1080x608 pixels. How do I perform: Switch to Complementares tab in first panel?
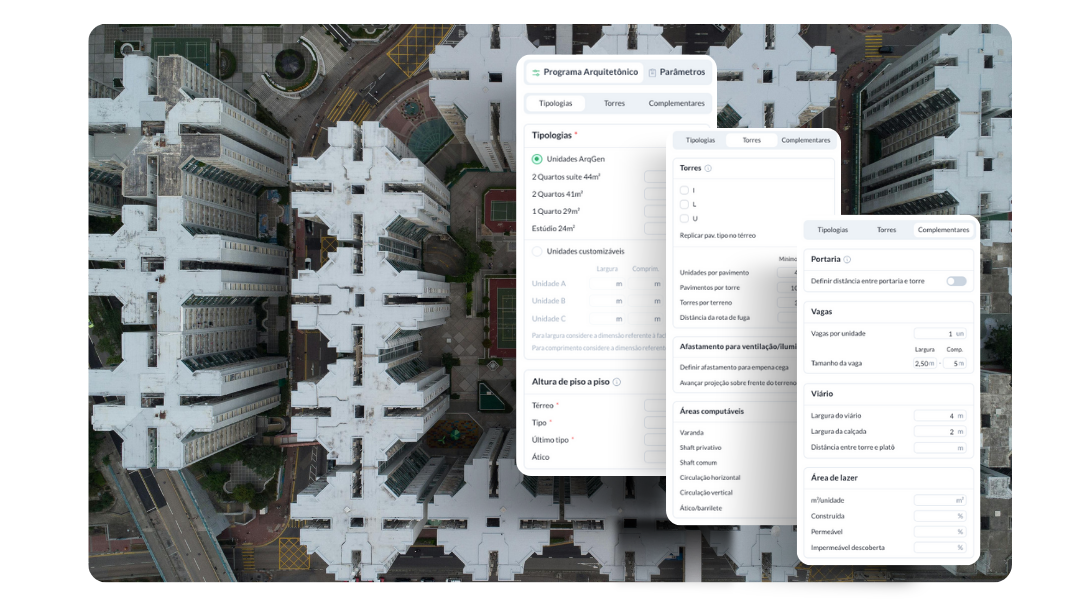coord(676,103)
